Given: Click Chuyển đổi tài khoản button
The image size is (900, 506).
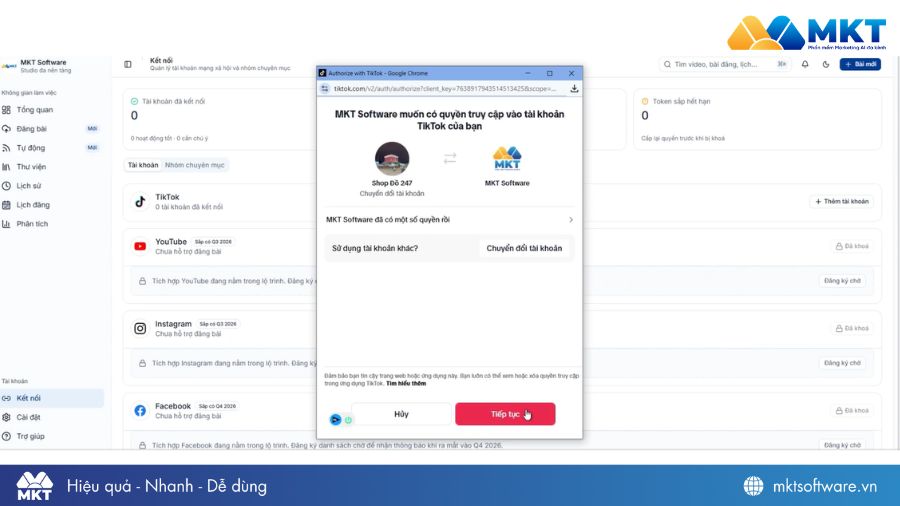Looking at the screenshot, I should (x=524, y=248).
